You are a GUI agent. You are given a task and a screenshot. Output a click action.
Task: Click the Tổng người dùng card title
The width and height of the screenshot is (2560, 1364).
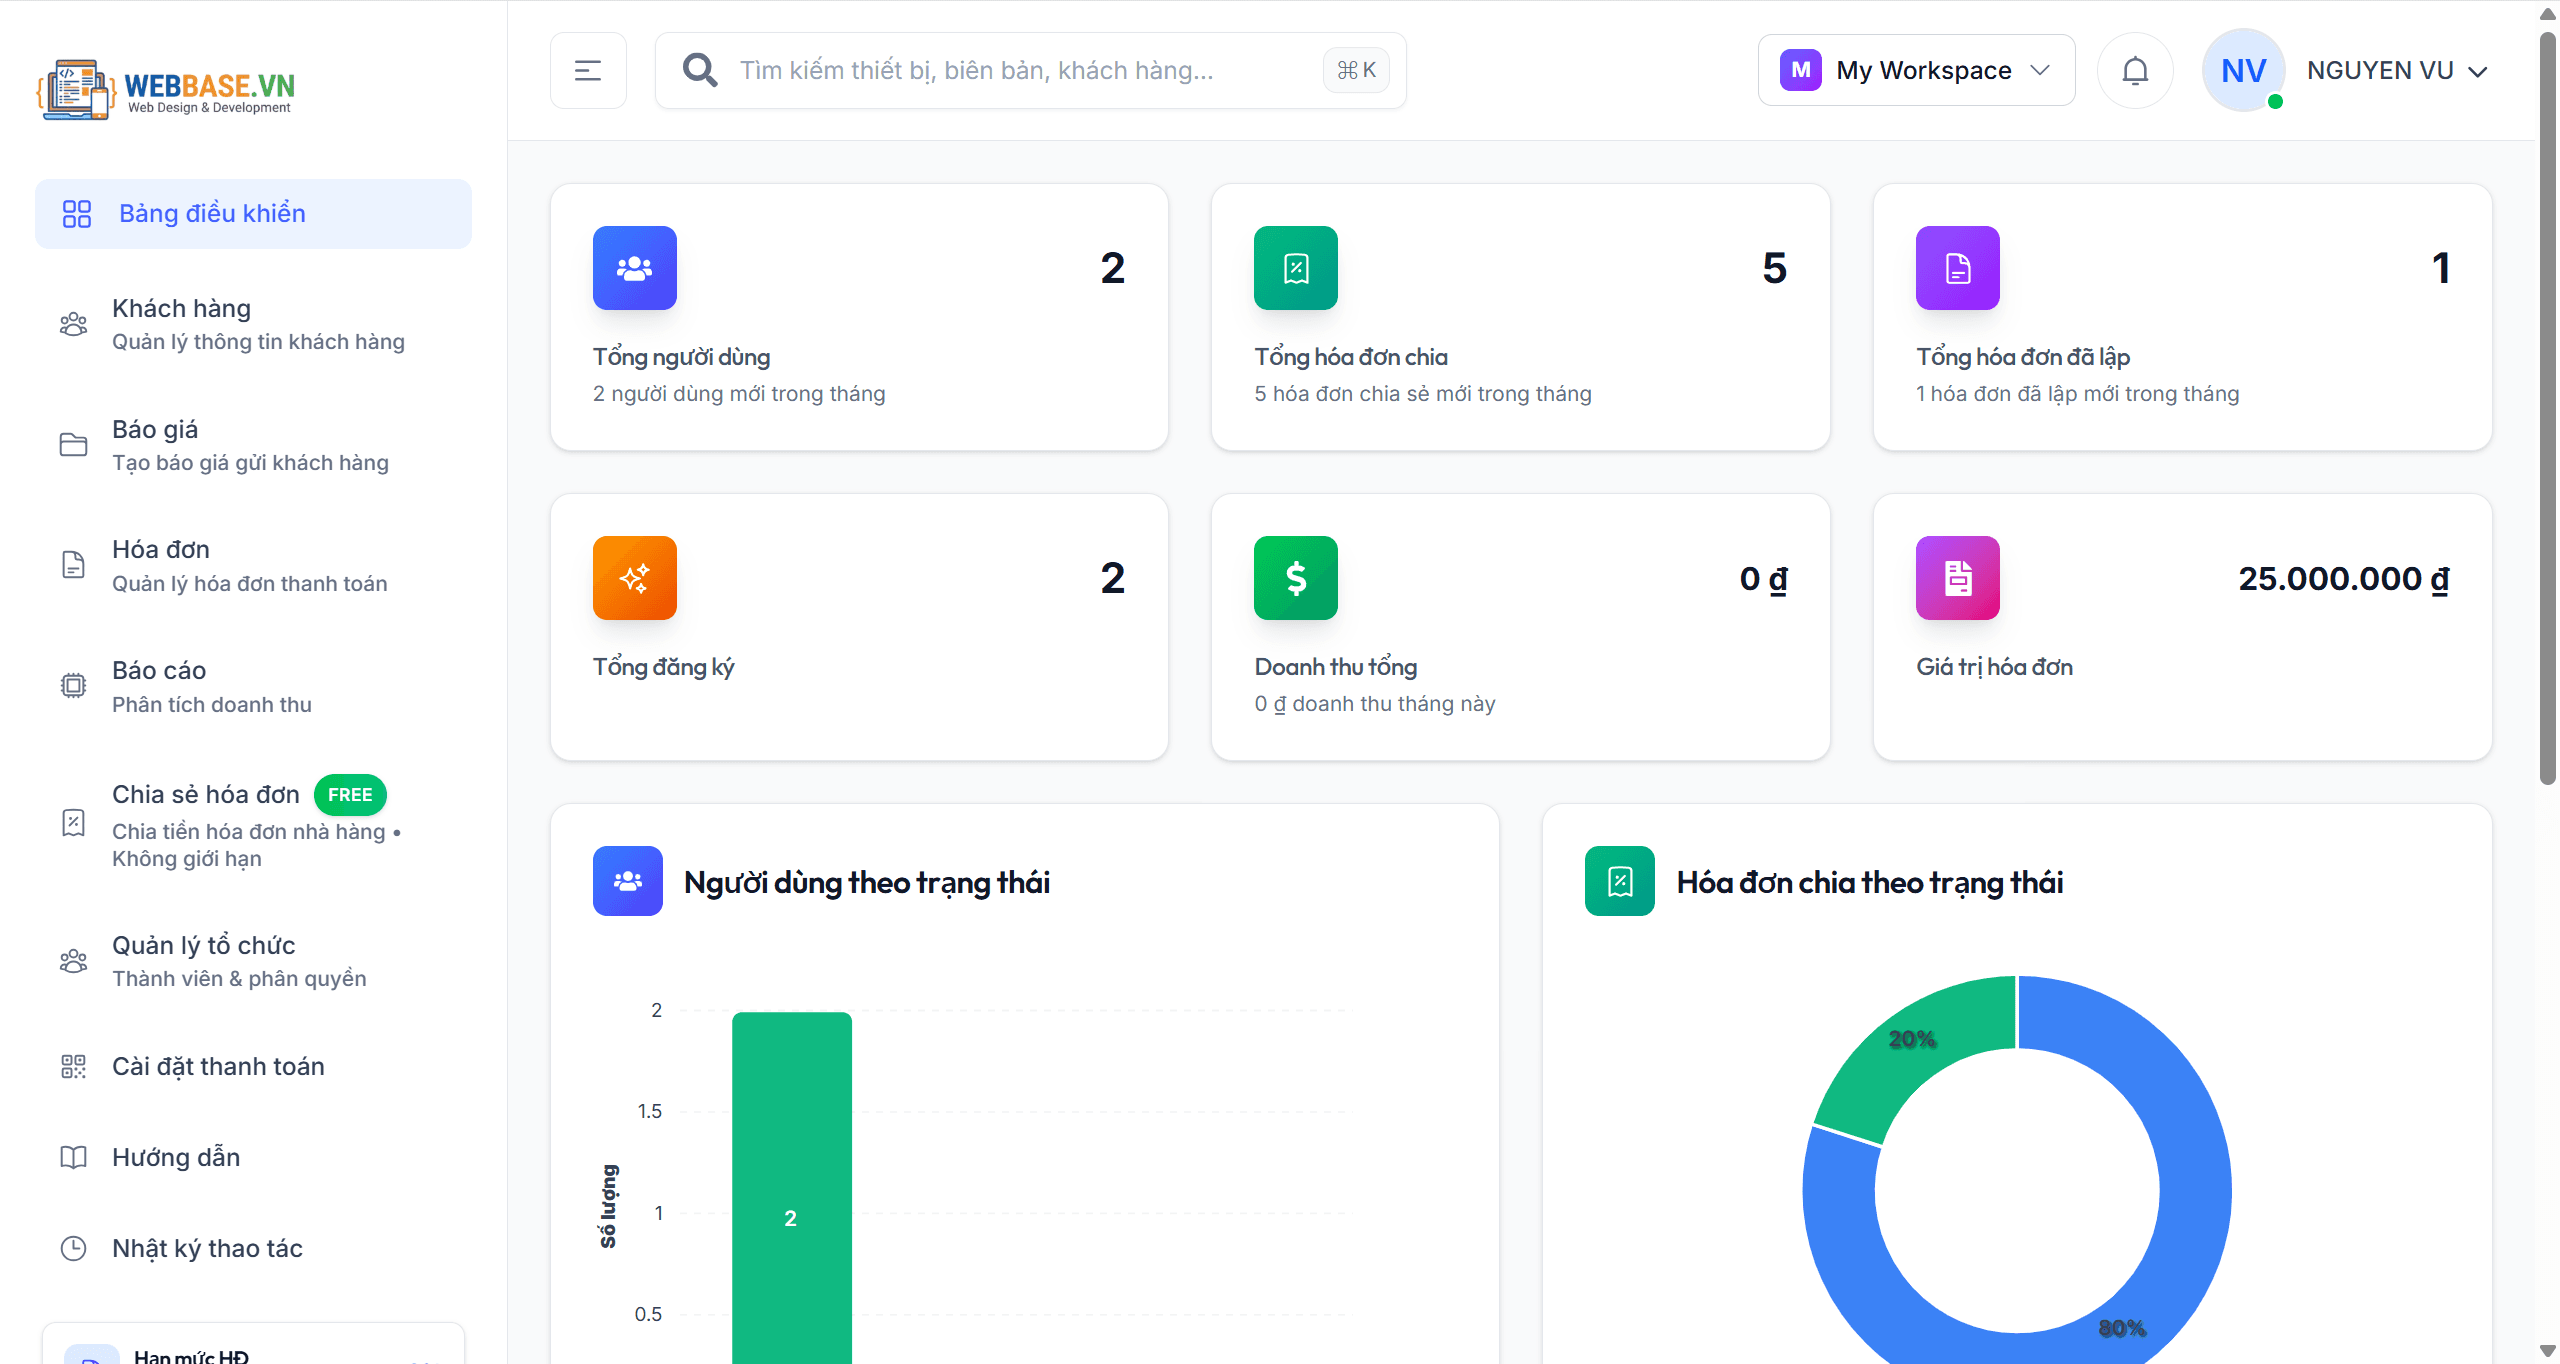tap(681, 357)
